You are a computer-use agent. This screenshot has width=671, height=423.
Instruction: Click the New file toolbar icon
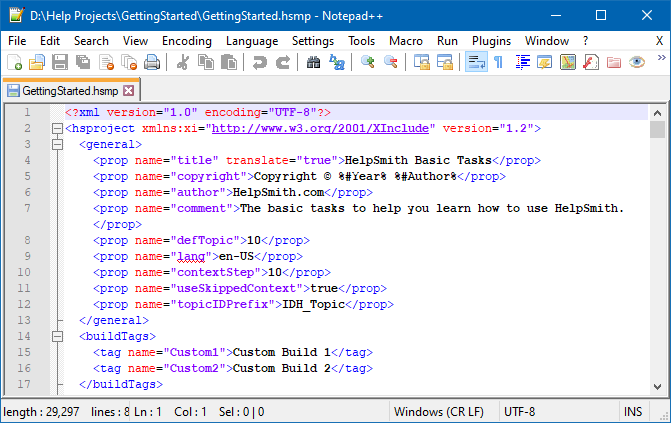pos(14,62)
